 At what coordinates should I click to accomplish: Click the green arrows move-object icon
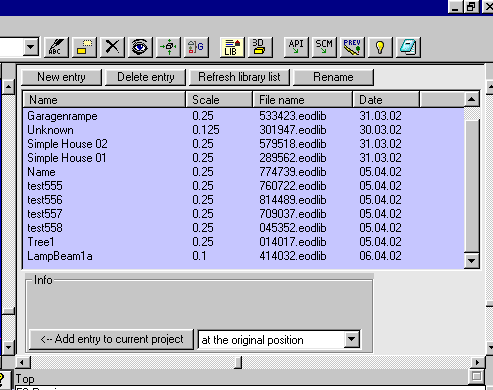tap(168, 47)
